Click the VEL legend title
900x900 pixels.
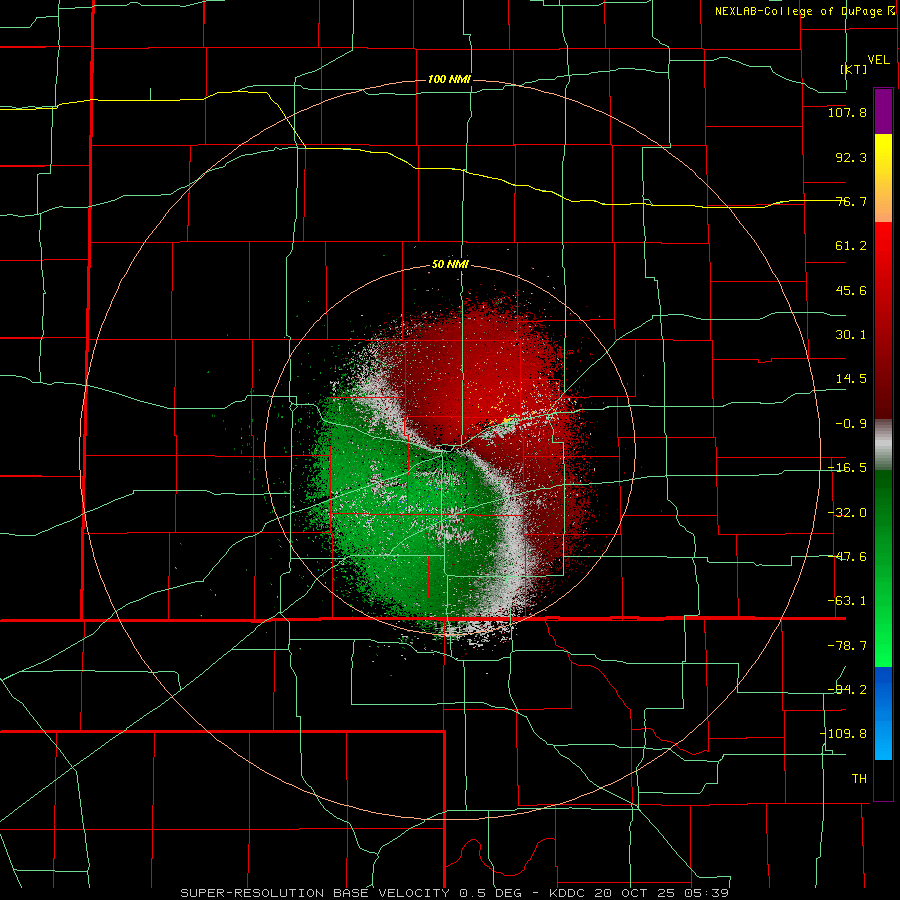[878, 60]
